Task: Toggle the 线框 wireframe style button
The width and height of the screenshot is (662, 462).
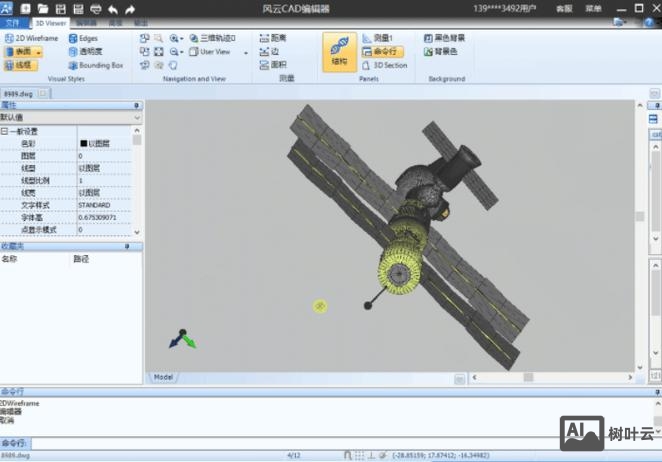Action: pos(19,65)
